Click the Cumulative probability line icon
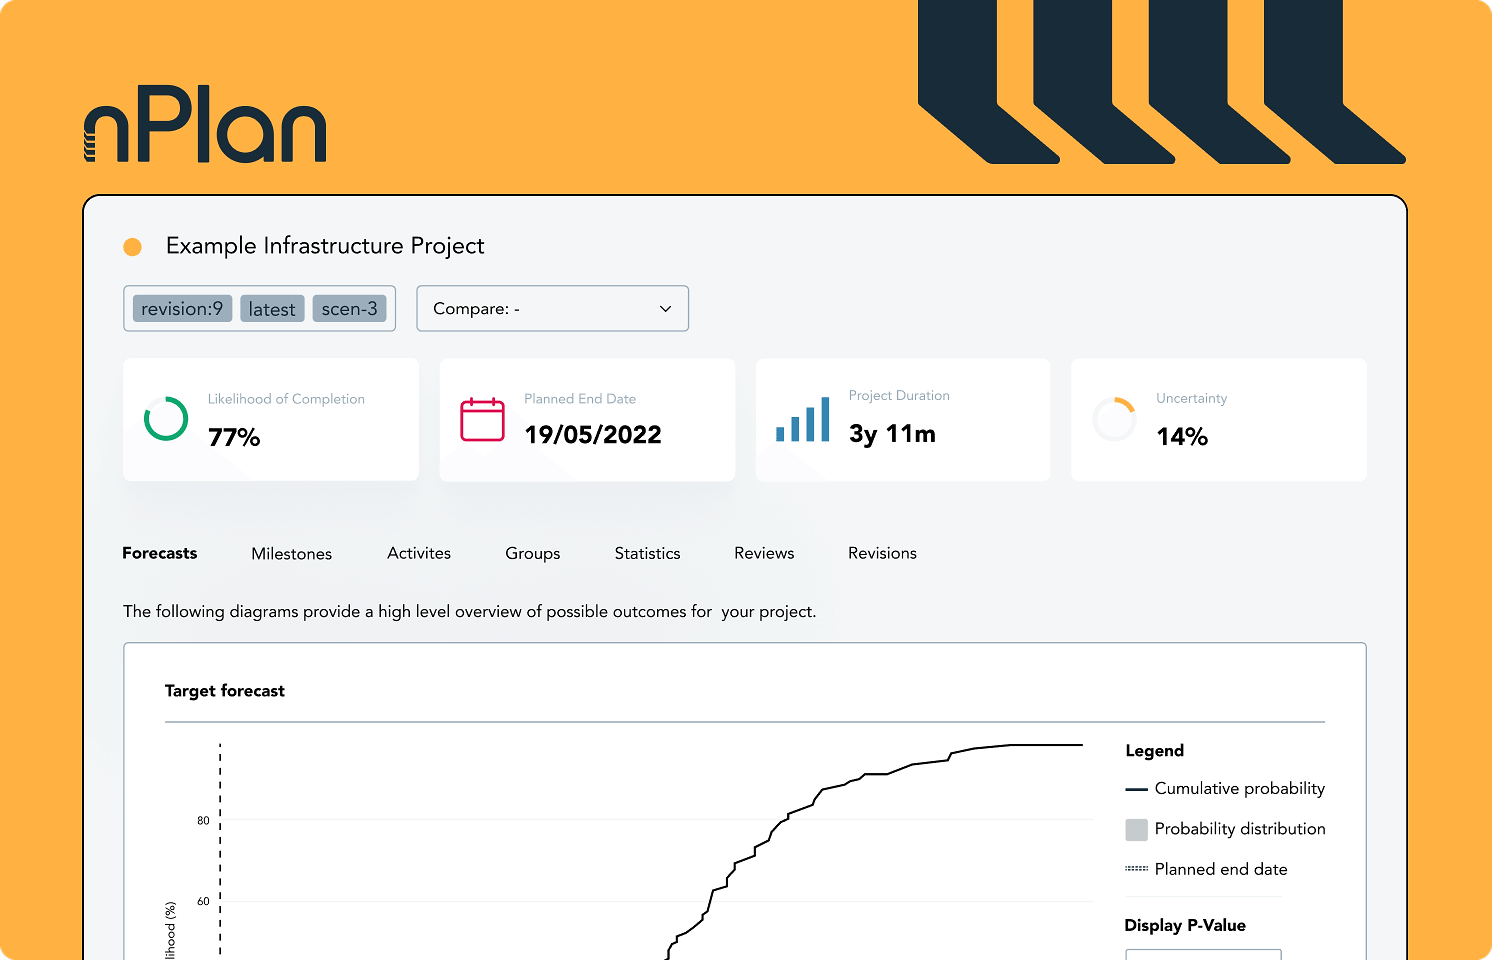 coord(1136,789)
